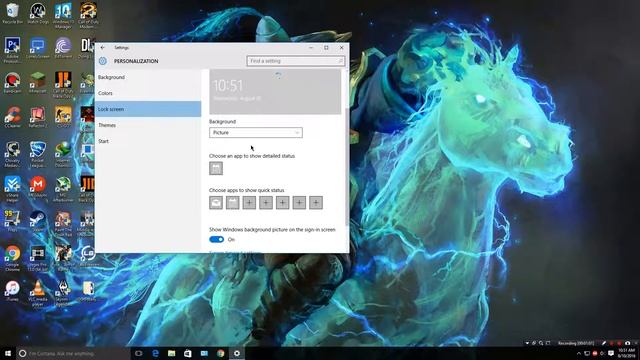
Task: Open Windows 10 Manager desktop shortcut
Action: (x=63, y=15)
